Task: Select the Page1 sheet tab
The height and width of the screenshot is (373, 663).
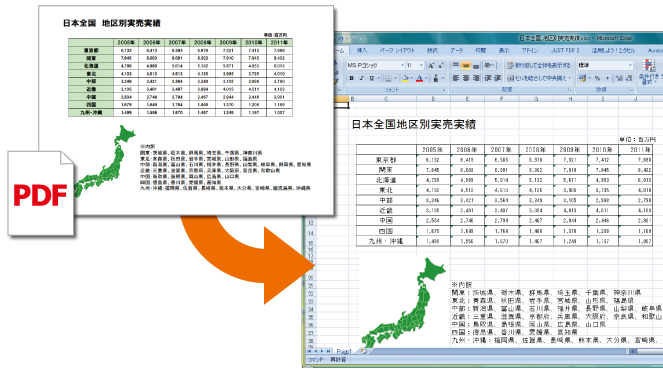Action: click(x=344, y=351)
